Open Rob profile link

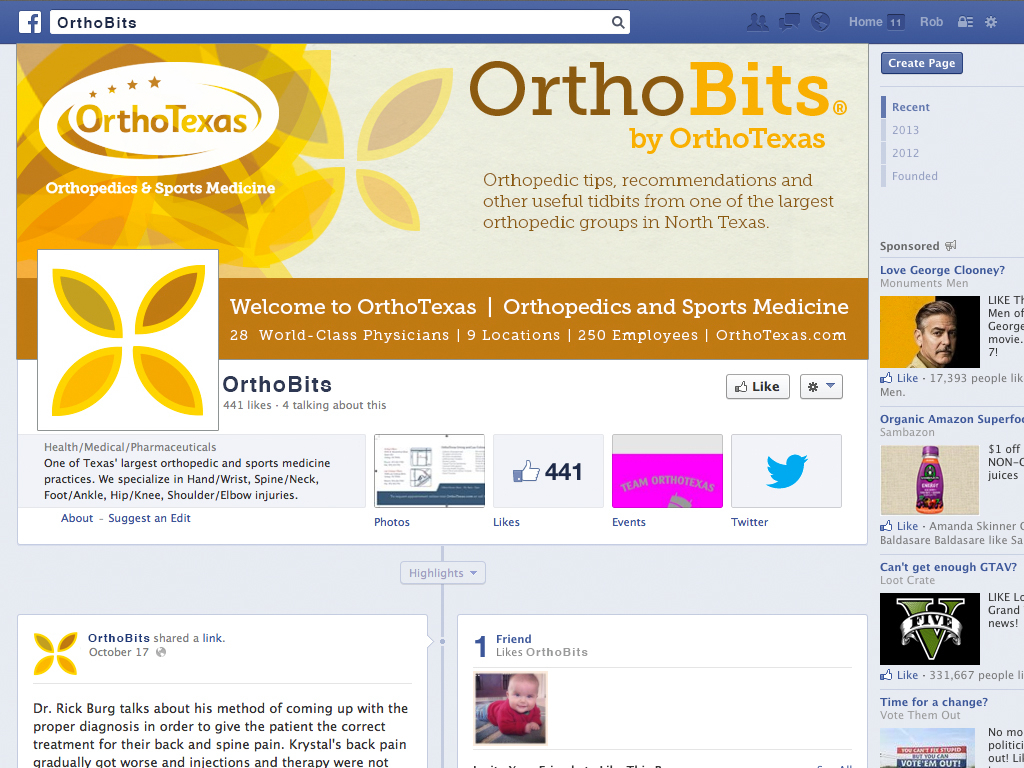931,22
